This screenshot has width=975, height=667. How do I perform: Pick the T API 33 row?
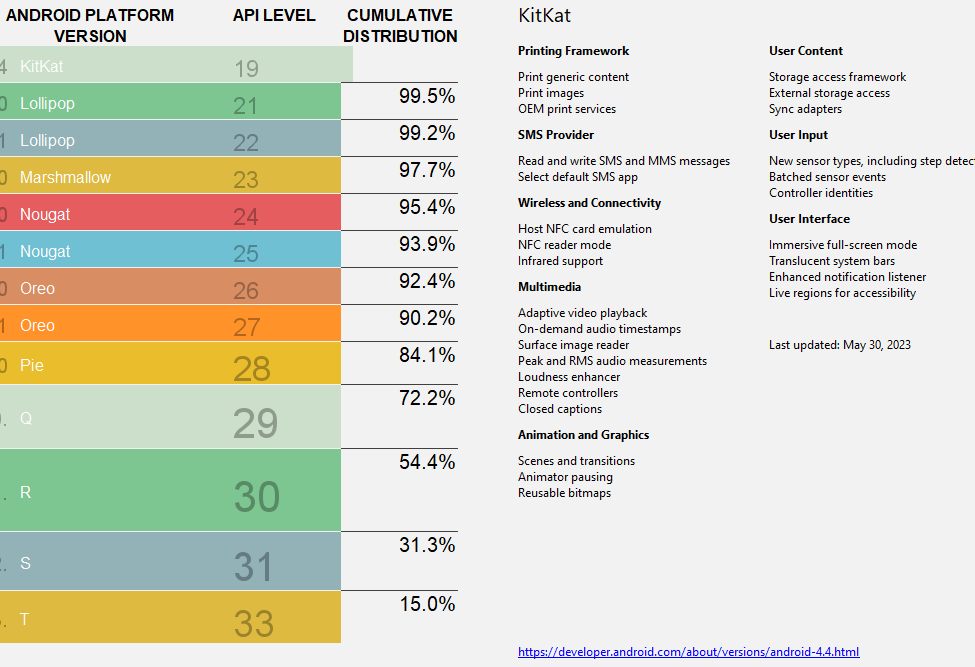point(170,617)
